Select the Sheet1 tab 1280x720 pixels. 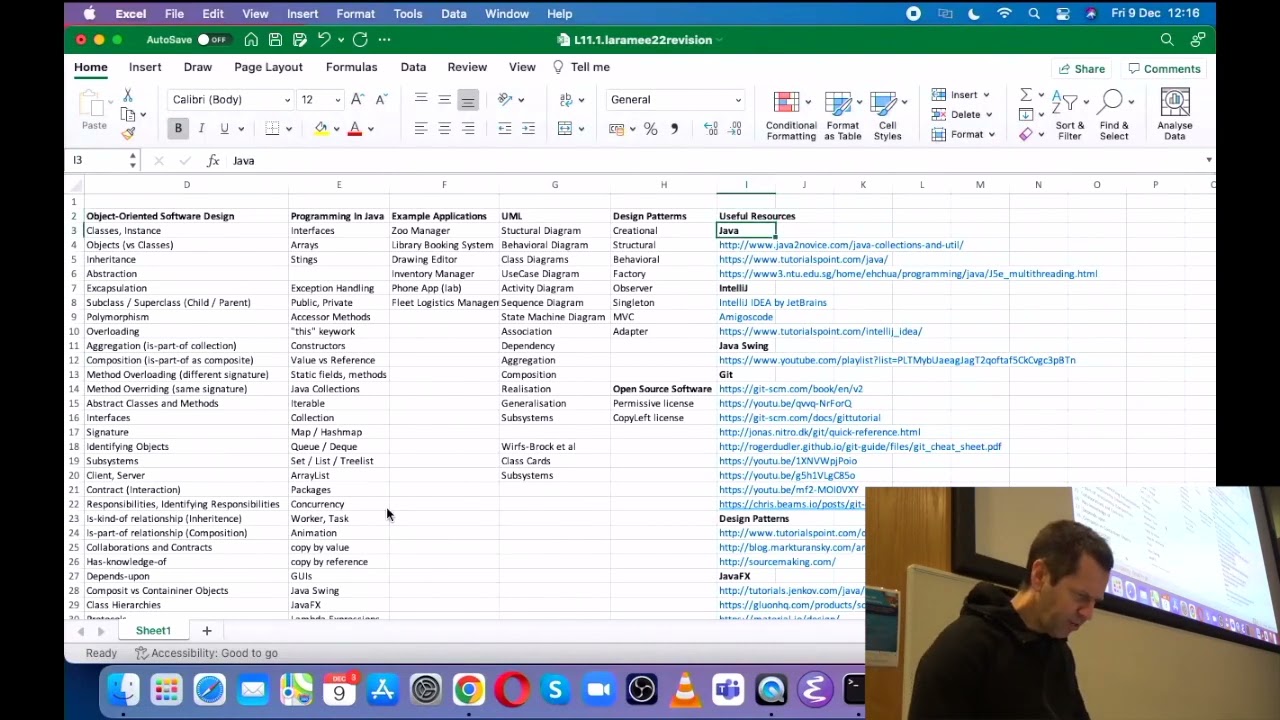pyautogui.click(x=153, y=631)
